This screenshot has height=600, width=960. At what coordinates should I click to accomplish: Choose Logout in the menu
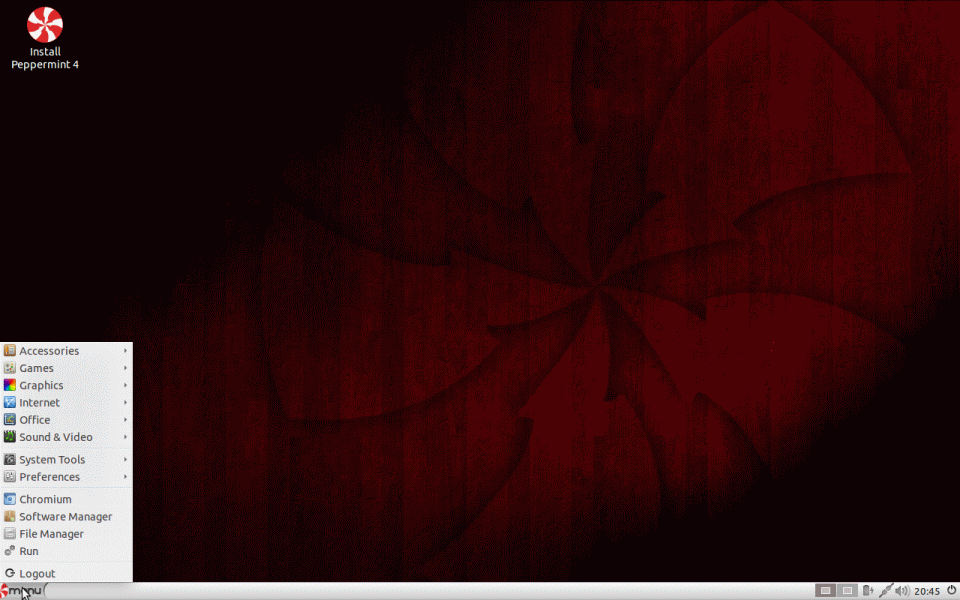66,573
